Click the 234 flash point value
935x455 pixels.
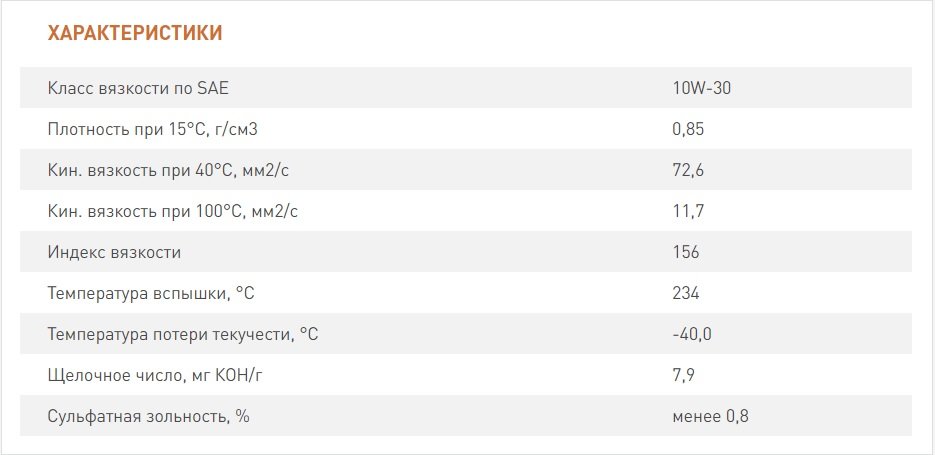685,293
